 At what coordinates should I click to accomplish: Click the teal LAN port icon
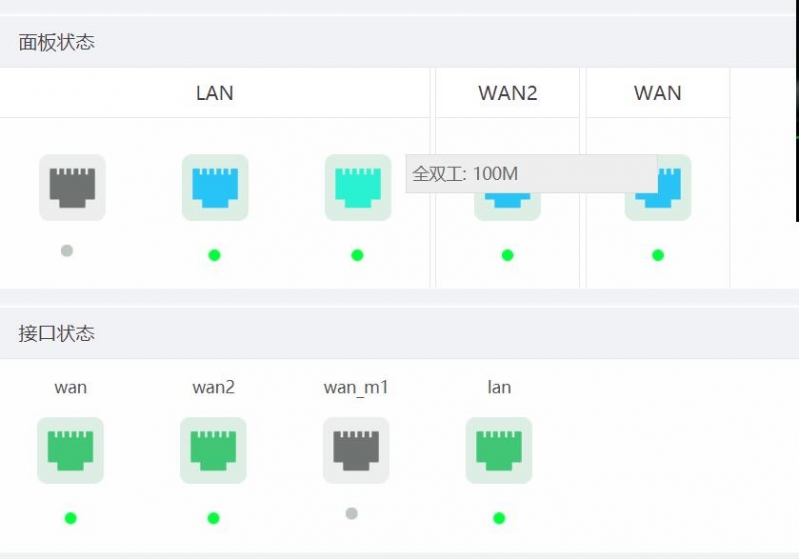click(358, 188)
